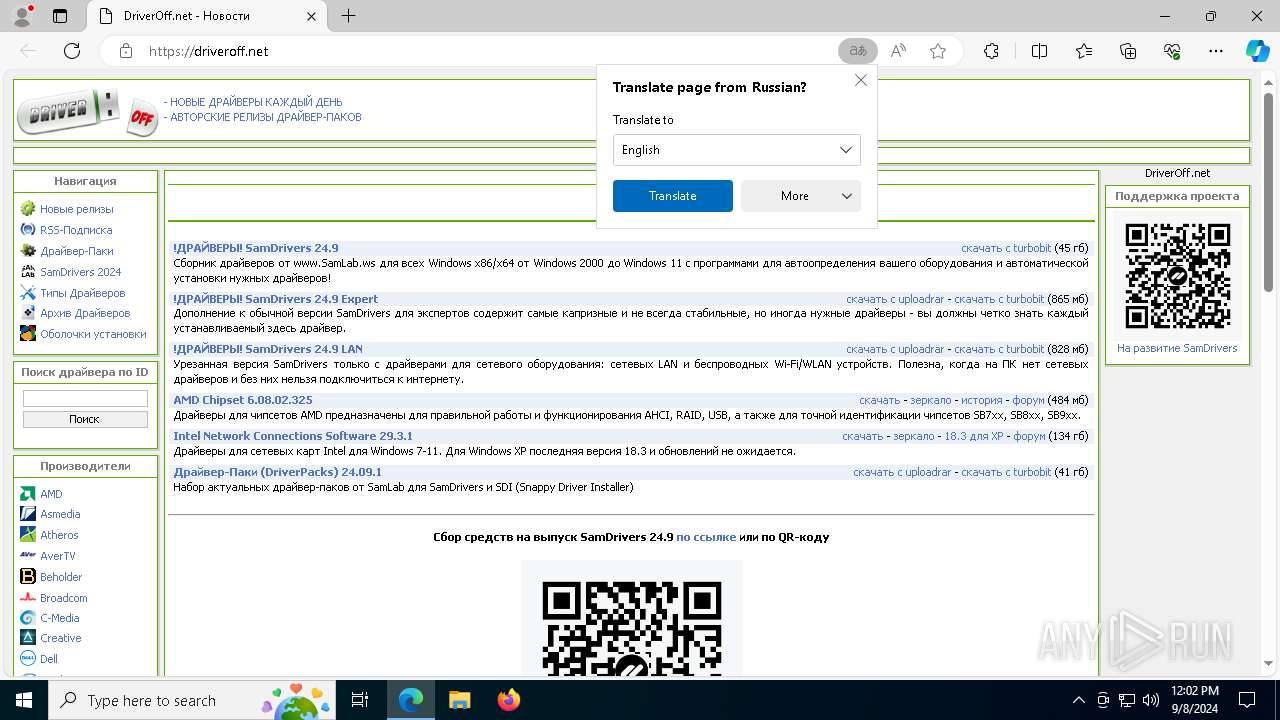Click the translate icon in the address bar
This screenshot has width=1280, height=720.
point(857,51)
